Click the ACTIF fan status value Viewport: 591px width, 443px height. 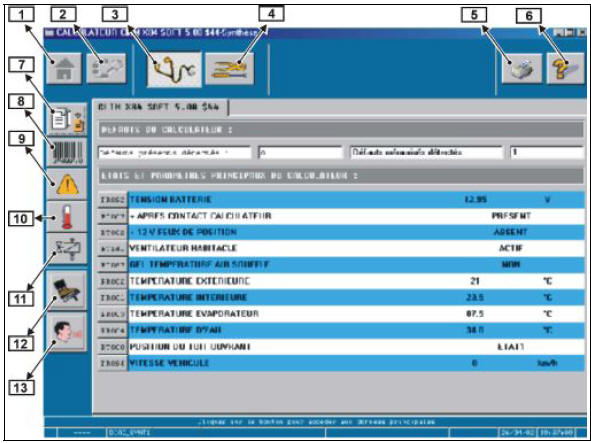511,248
